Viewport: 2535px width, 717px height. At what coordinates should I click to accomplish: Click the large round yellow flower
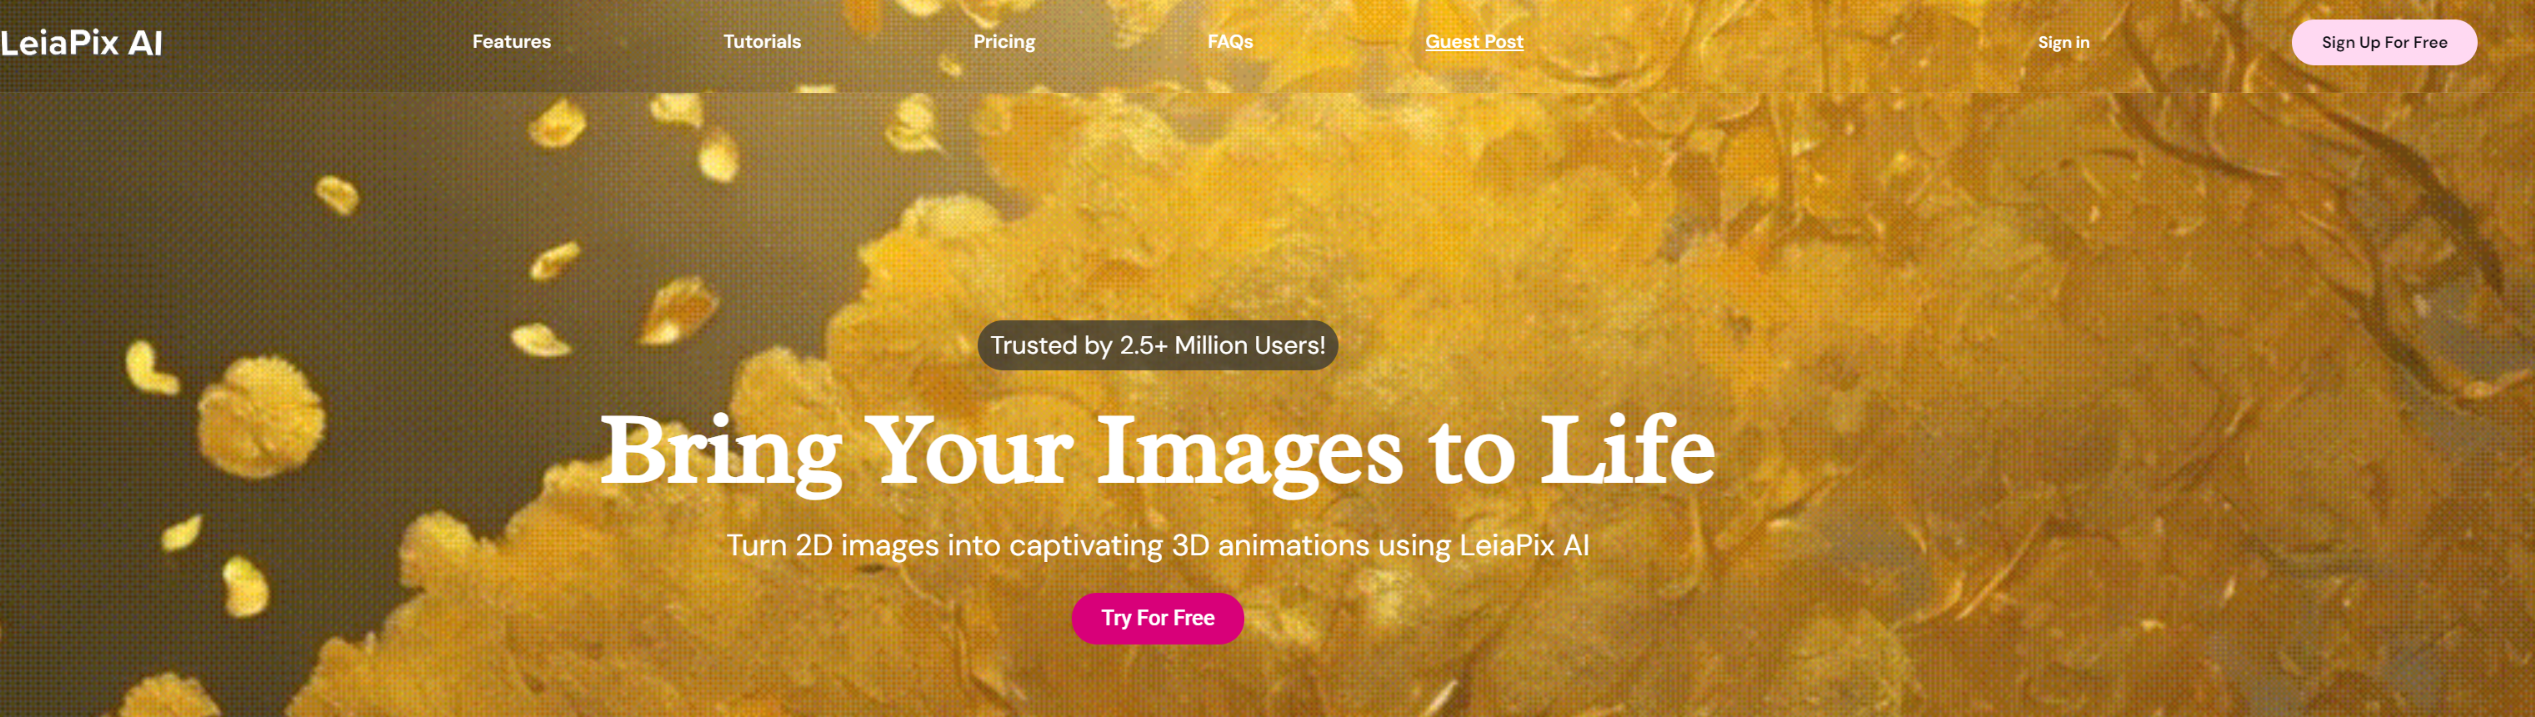260,417
